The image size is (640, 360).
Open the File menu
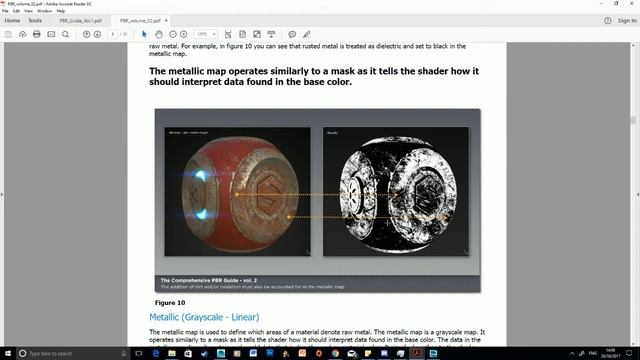[5, 11]
